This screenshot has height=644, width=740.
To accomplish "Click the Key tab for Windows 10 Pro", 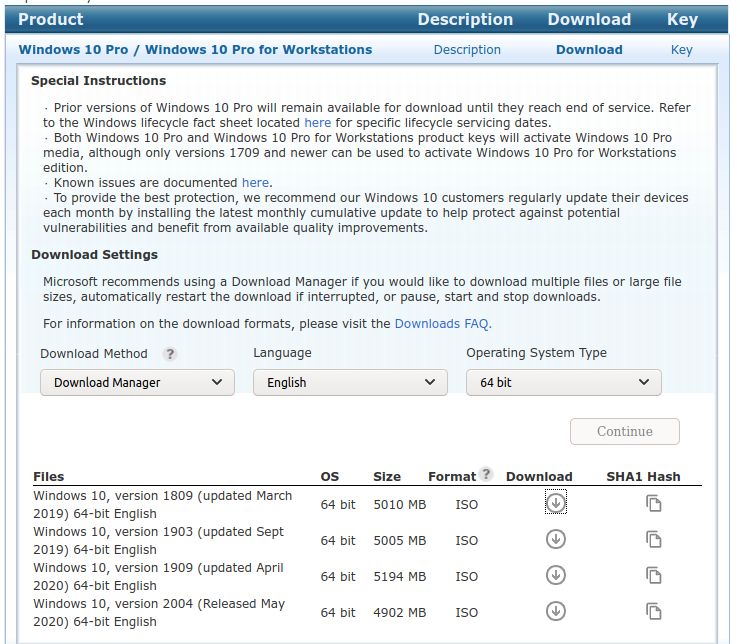I will coord(681,50).
